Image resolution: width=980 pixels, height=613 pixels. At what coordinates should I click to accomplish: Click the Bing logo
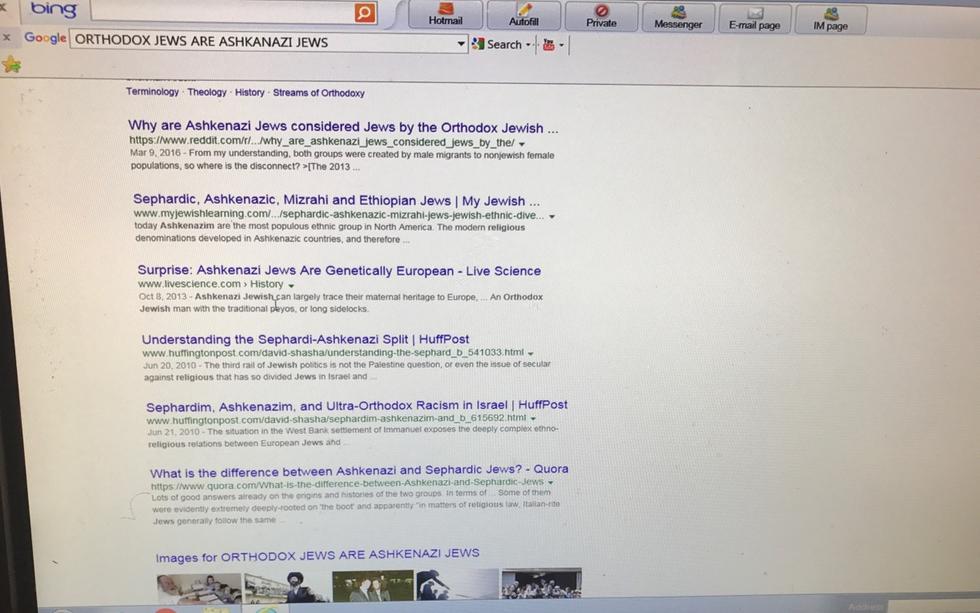tap(54, 9)
